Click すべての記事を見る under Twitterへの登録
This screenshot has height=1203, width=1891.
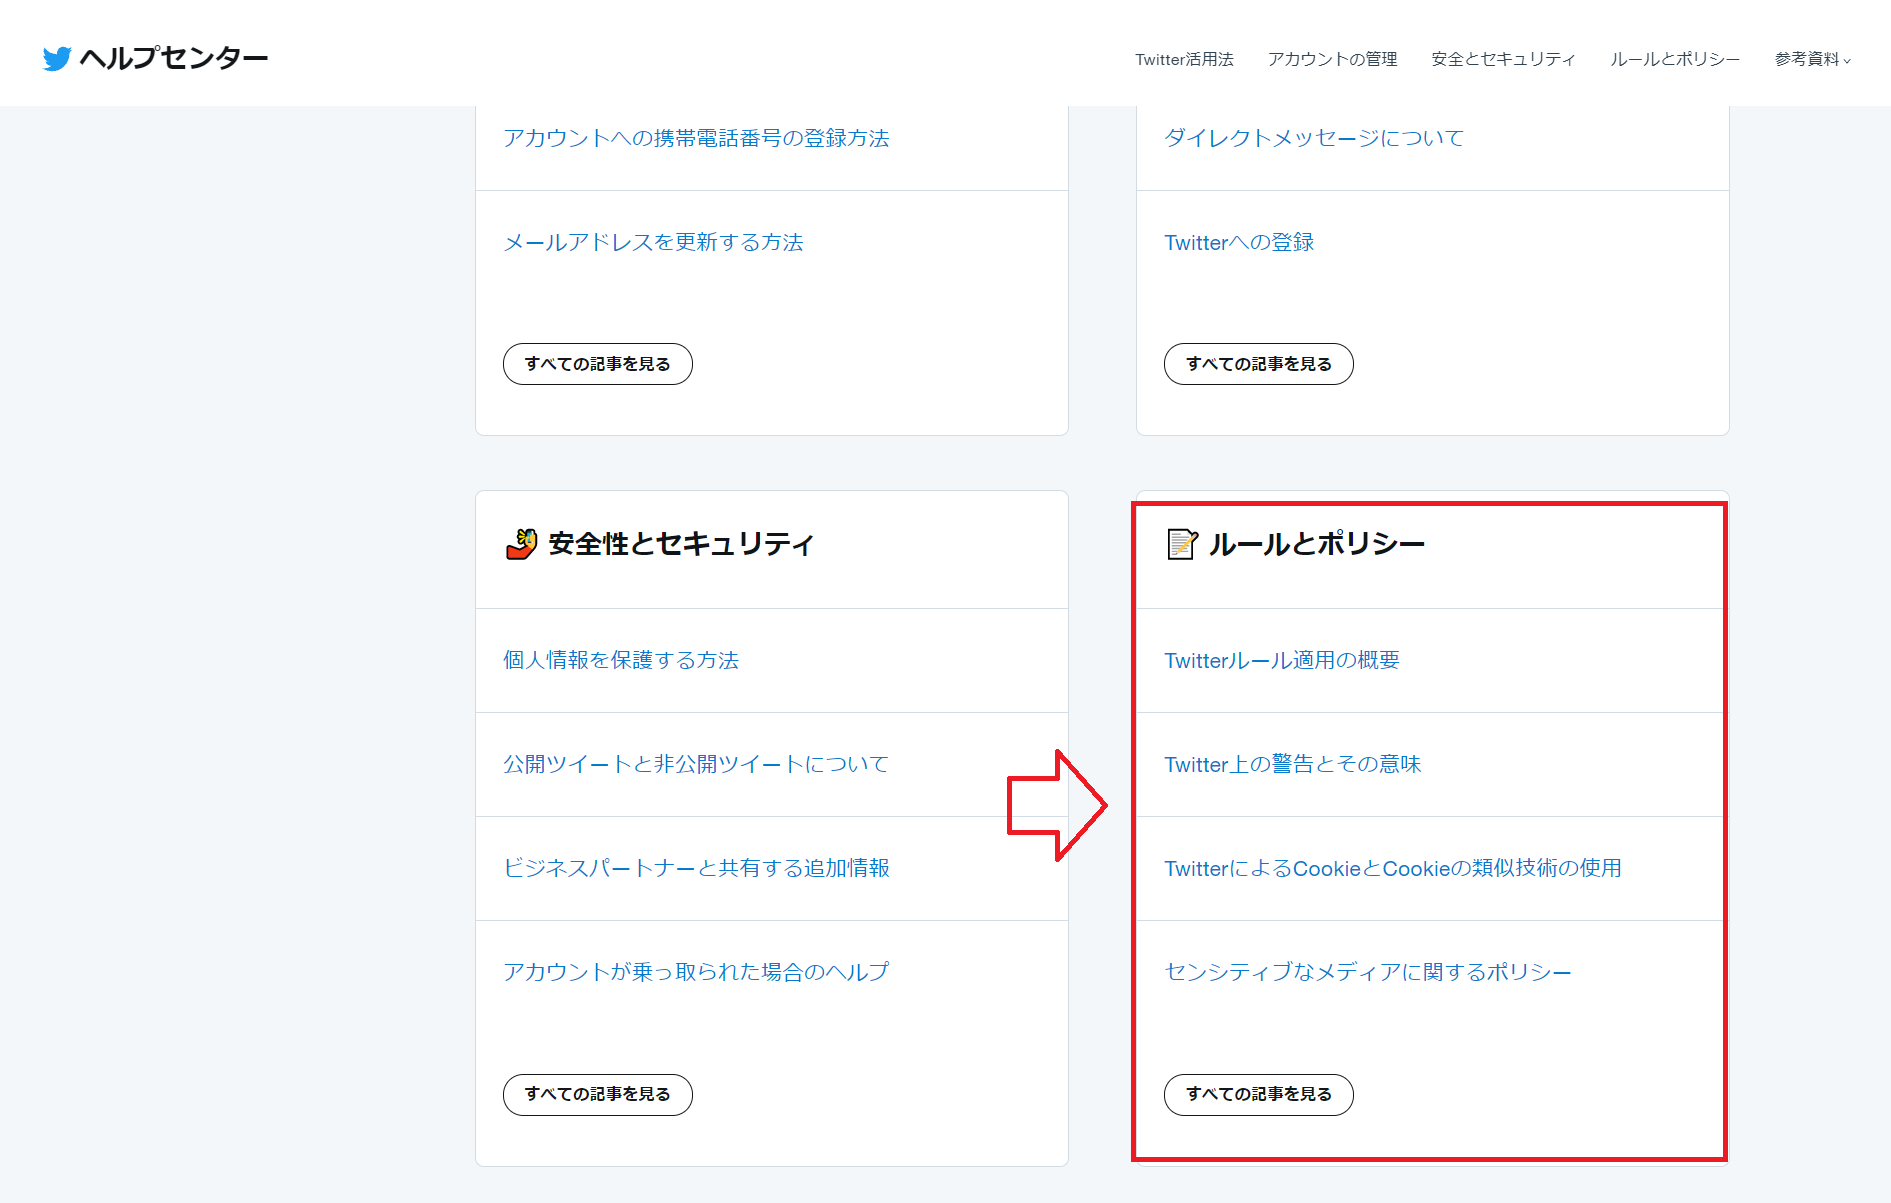pos(1258,364)
